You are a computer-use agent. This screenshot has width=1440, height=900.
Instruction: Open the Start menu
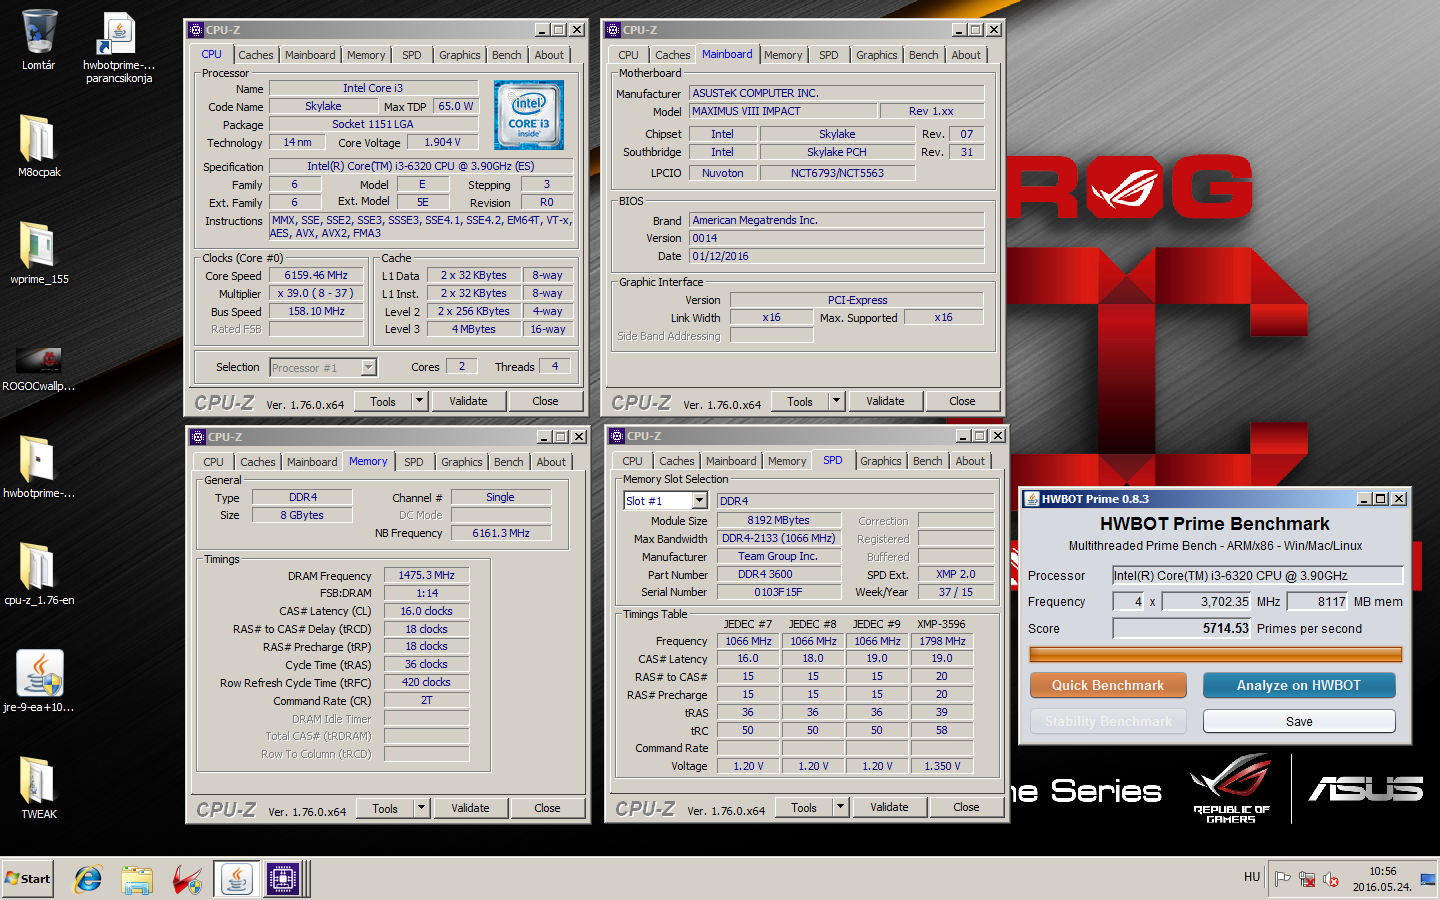28,879
